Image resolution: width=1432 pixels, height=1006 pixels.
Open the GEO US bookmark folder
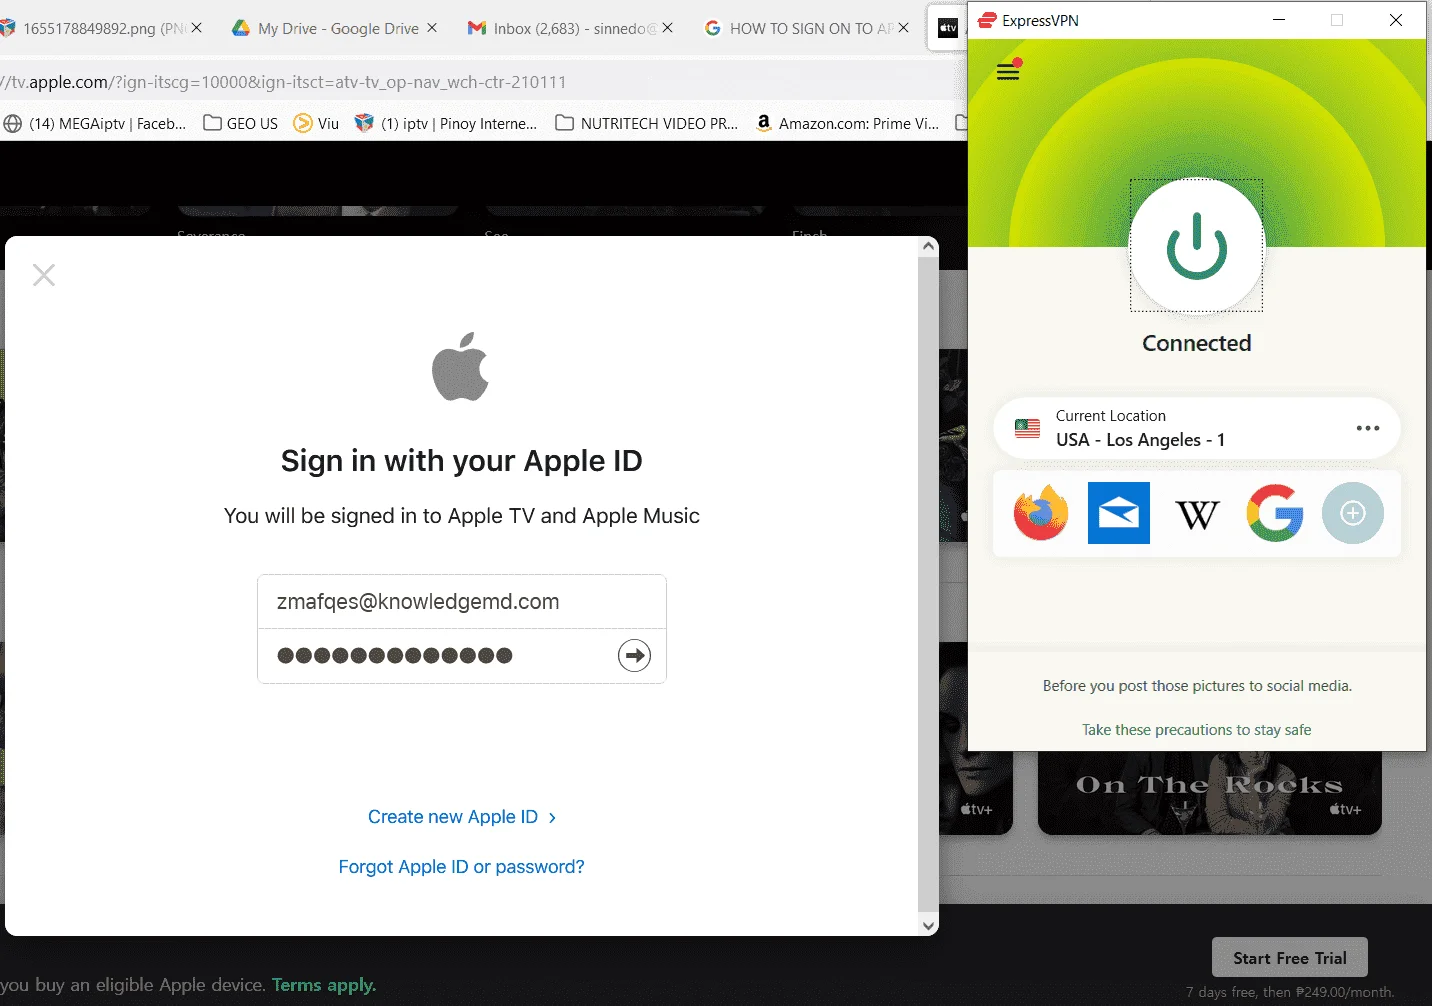coord(241,124)
